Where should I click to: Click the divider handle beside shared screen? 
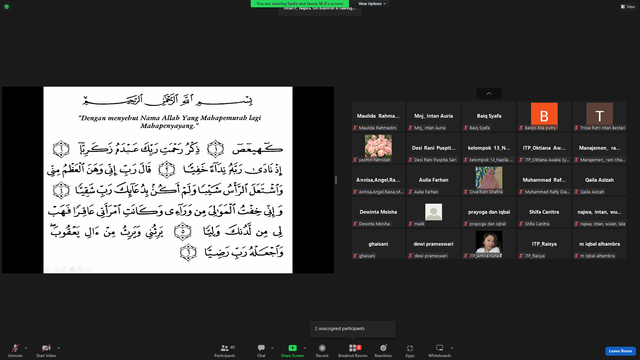coord(336,180)
